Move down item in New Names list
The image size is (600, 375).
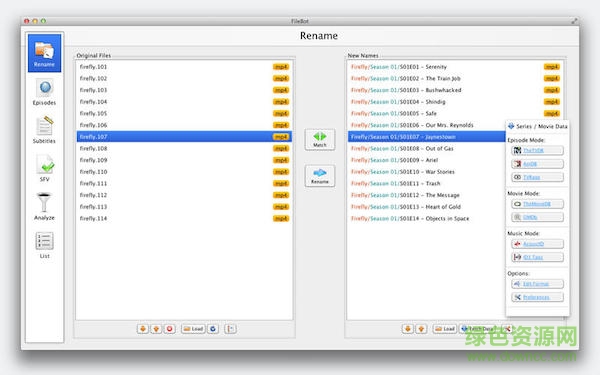408,329
